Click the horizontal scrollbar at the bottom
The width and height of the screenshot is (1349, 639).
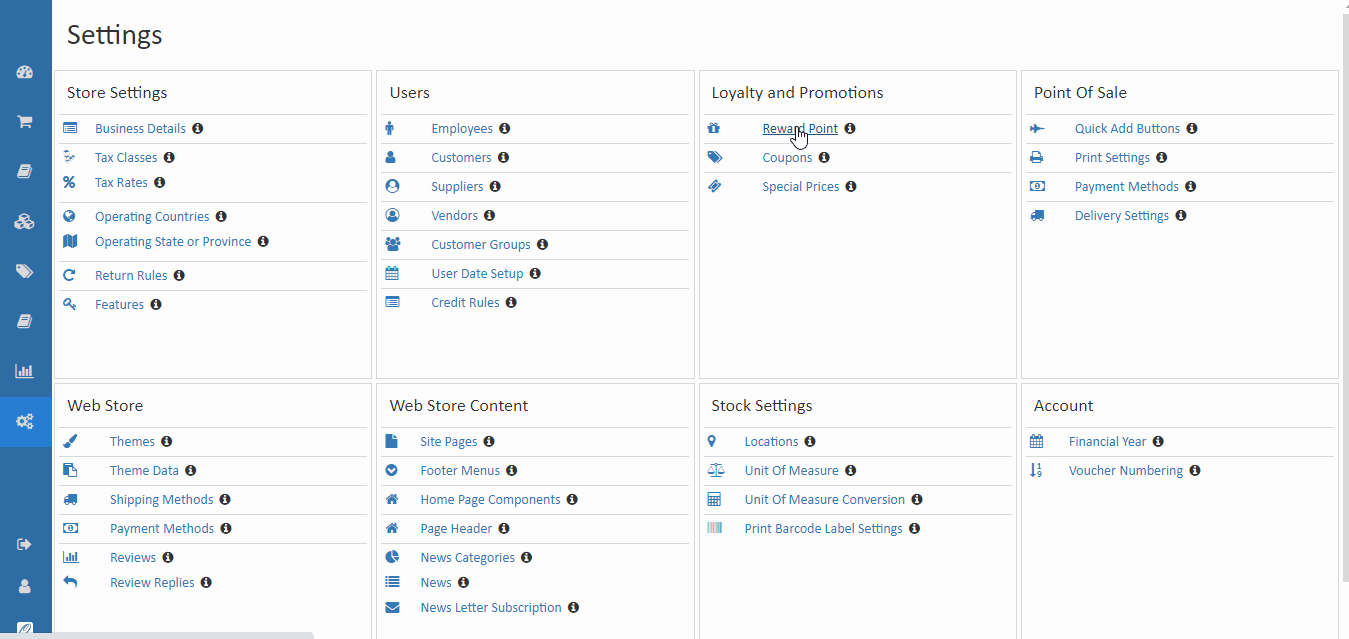click(x=157, y=635)
